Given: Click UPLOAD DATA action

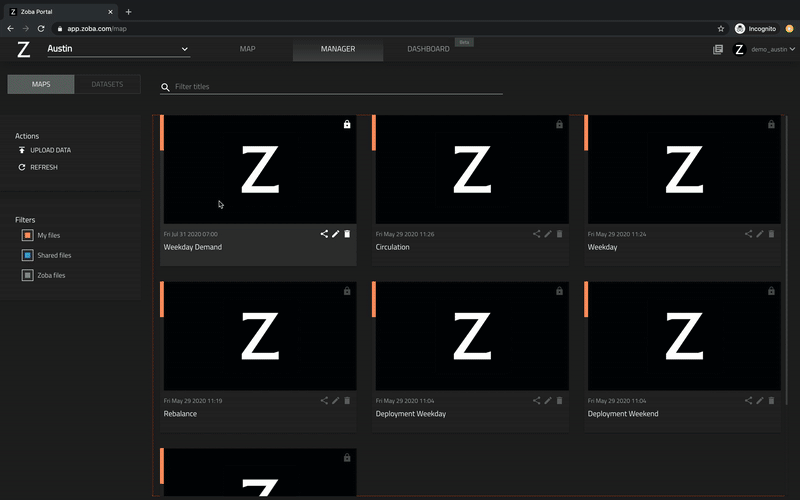Looking at the screenshot, I should point(44,150).
